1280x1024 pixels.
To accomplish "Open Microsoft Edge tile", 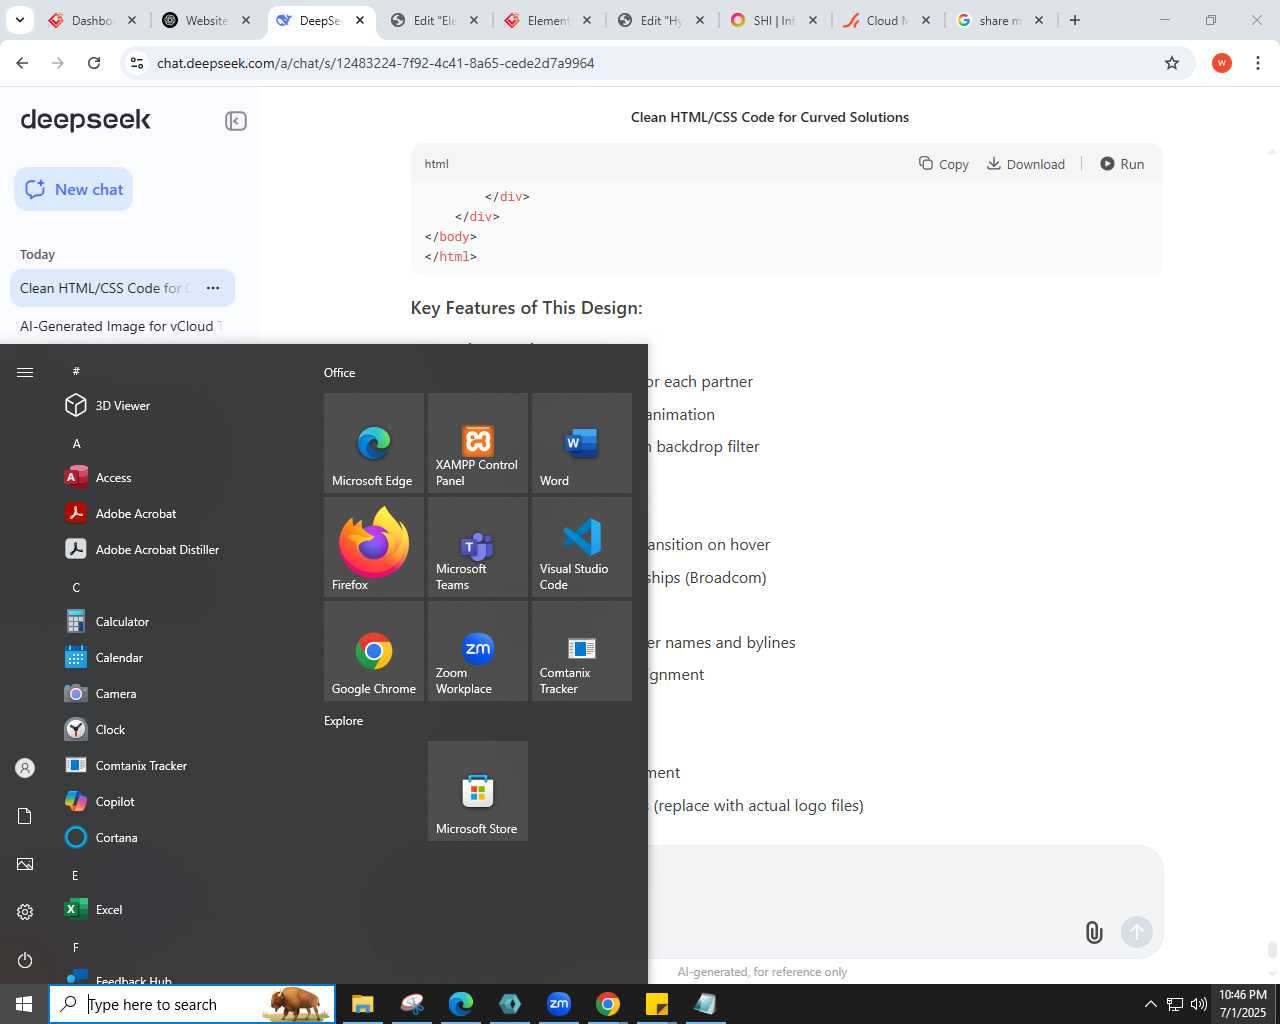I will [374, 443].
